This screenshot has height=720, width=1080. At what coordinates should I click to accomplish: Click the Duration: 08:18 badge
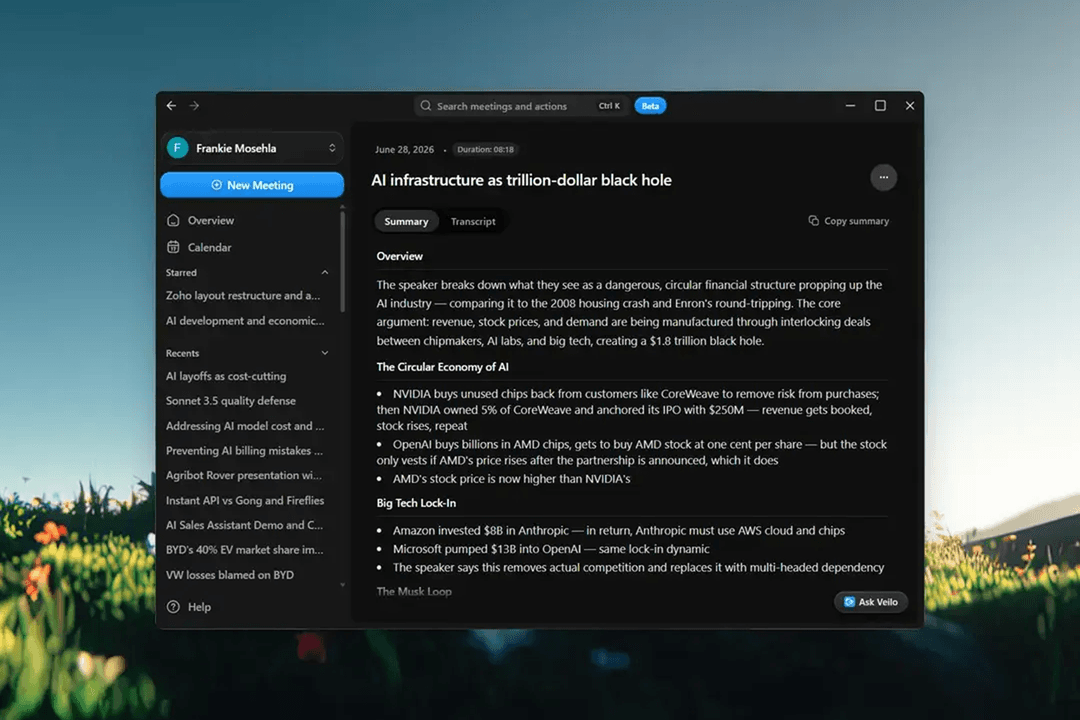tap(486, 150)
